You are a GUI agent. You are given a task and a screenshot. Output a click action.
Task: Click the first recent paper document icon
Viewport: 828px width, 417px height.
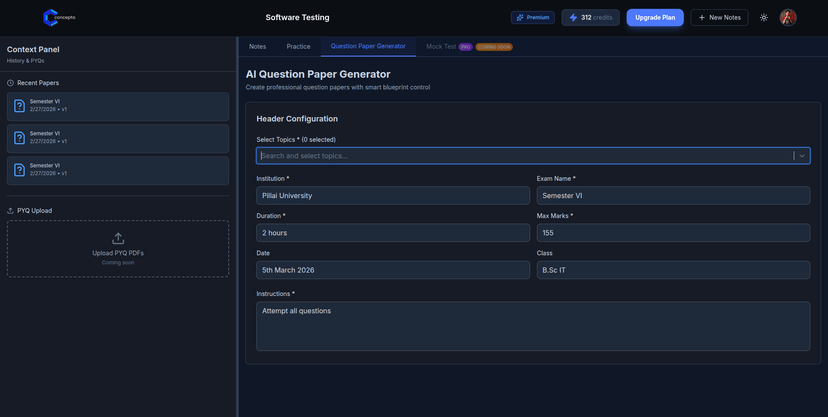19,106
